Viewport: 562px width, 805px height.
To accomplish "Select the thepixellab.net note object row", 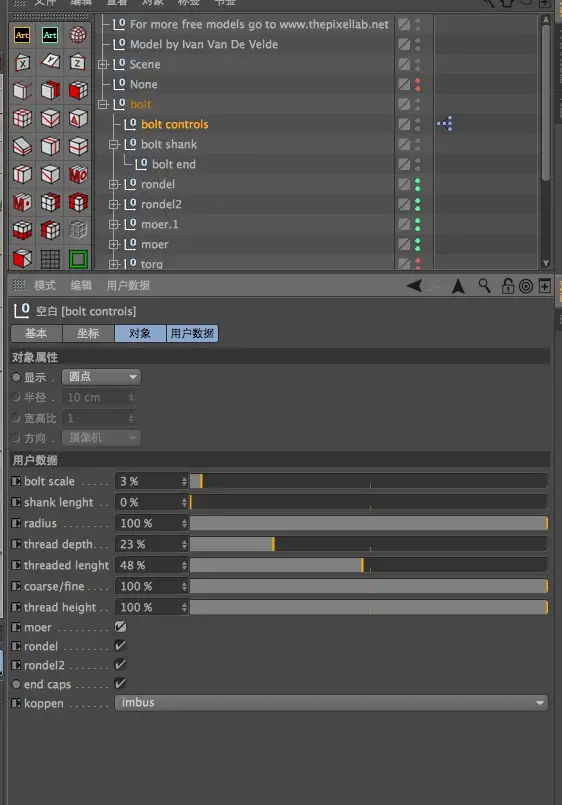I will tap(259, 24).
